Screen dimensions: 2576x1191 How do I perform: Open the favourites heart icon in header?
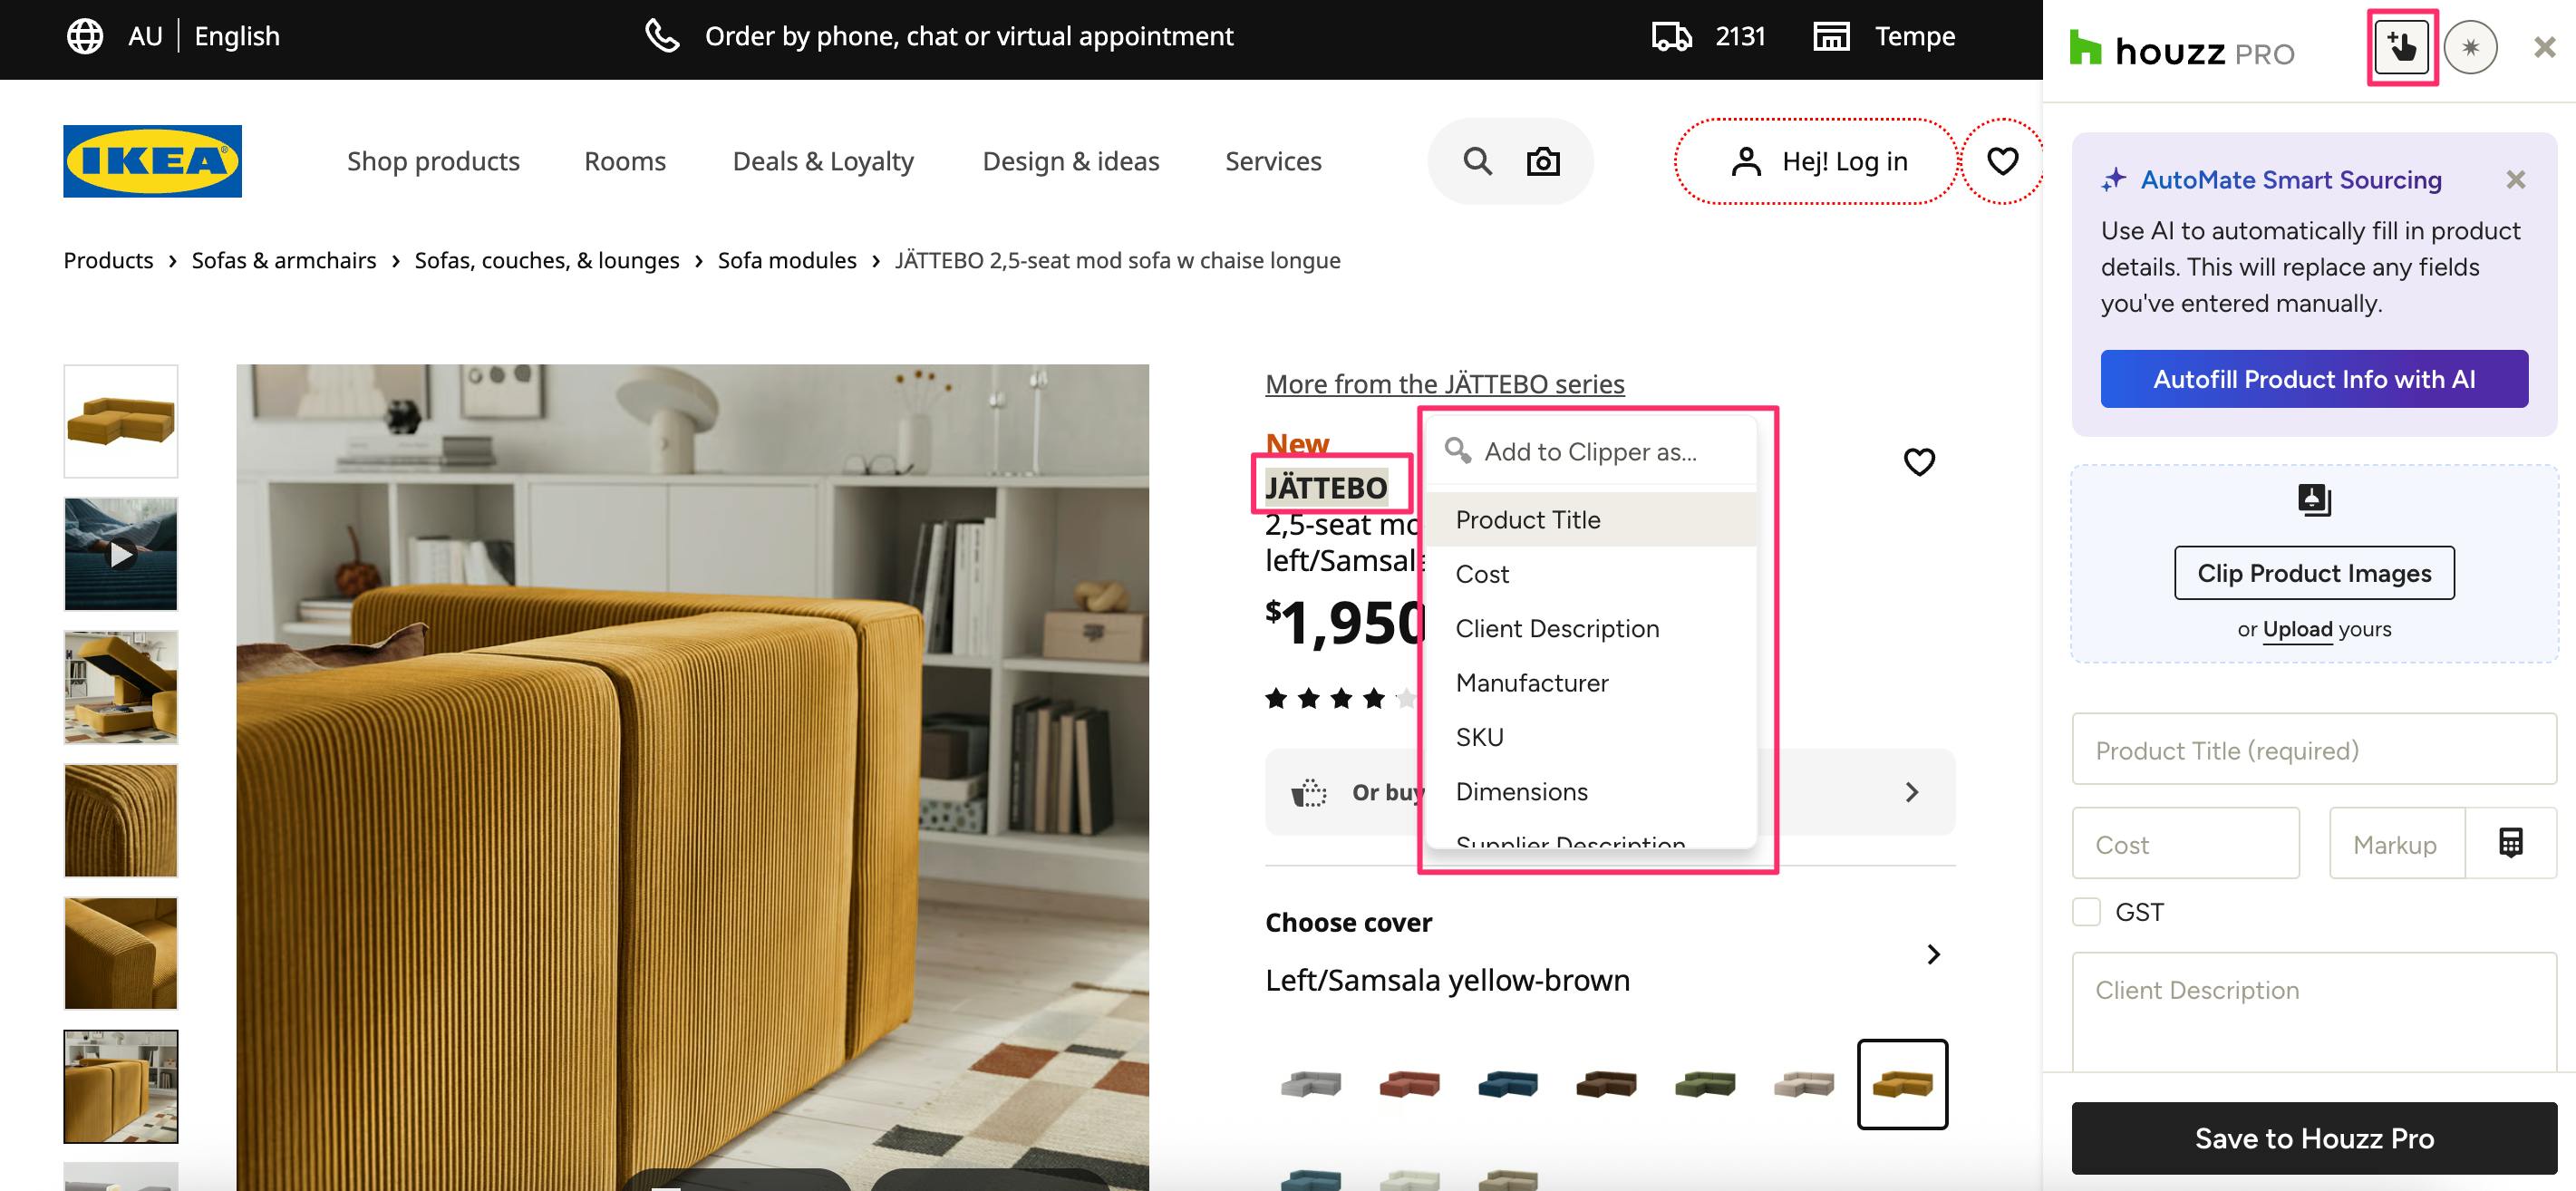click(x=2002, y=161)
